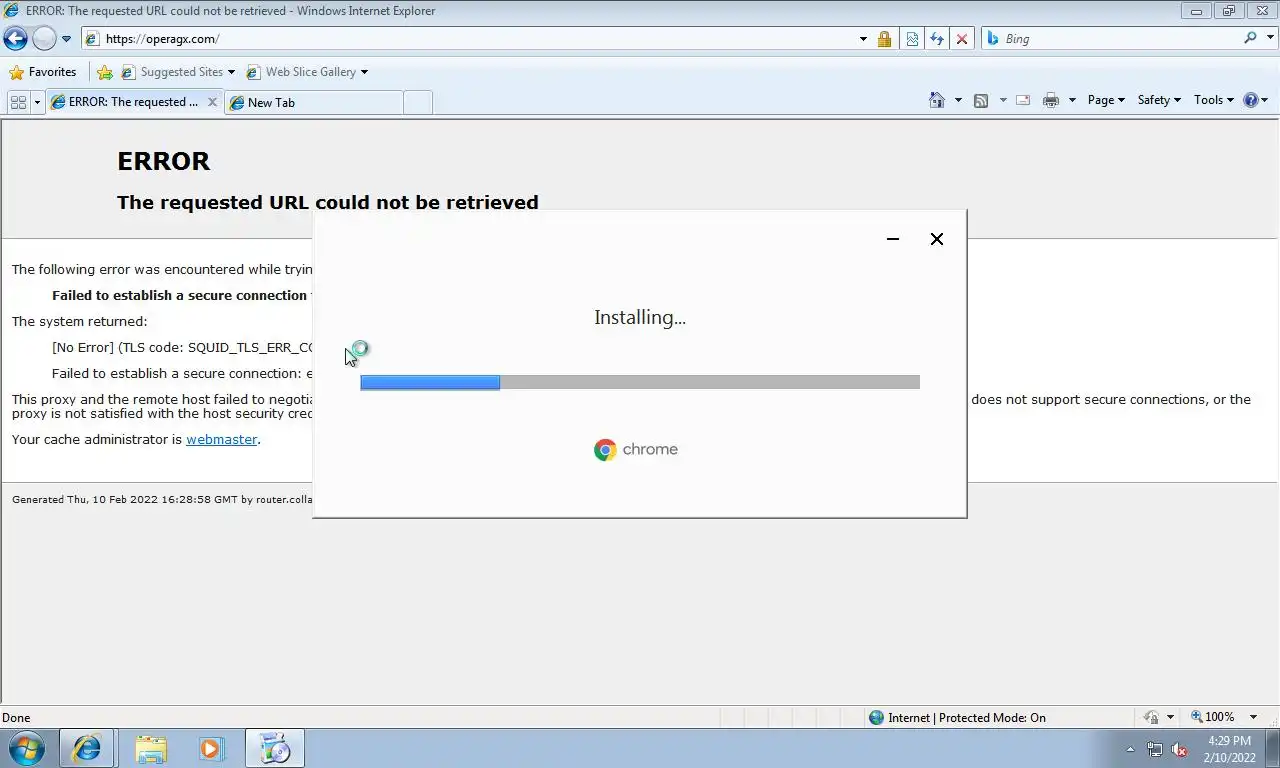The width and height of the screenshot is (1280, 768).
Task: Show hidden tray icons arrow
Action: click(1131, 749)
